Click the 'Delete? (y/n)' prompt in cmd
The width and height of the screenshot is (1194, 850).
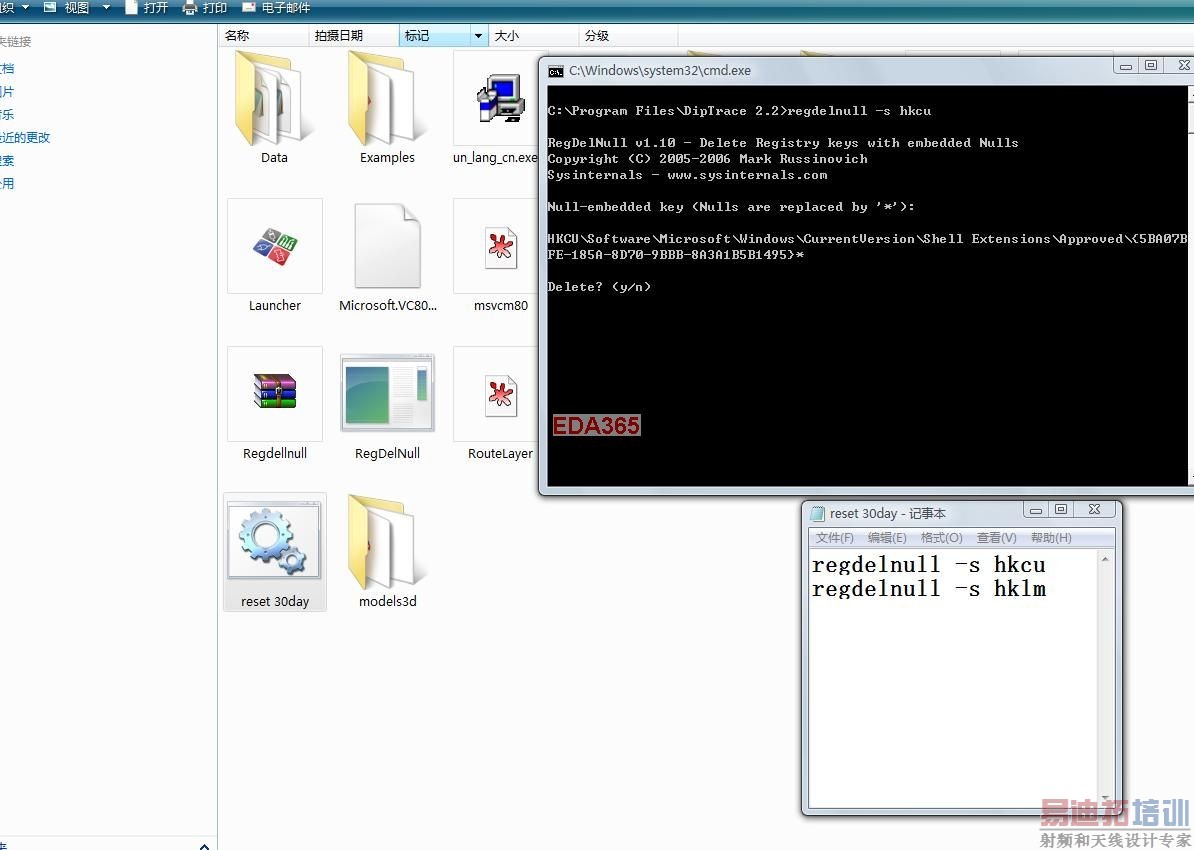pyautogui.click(x=599, y=286)
